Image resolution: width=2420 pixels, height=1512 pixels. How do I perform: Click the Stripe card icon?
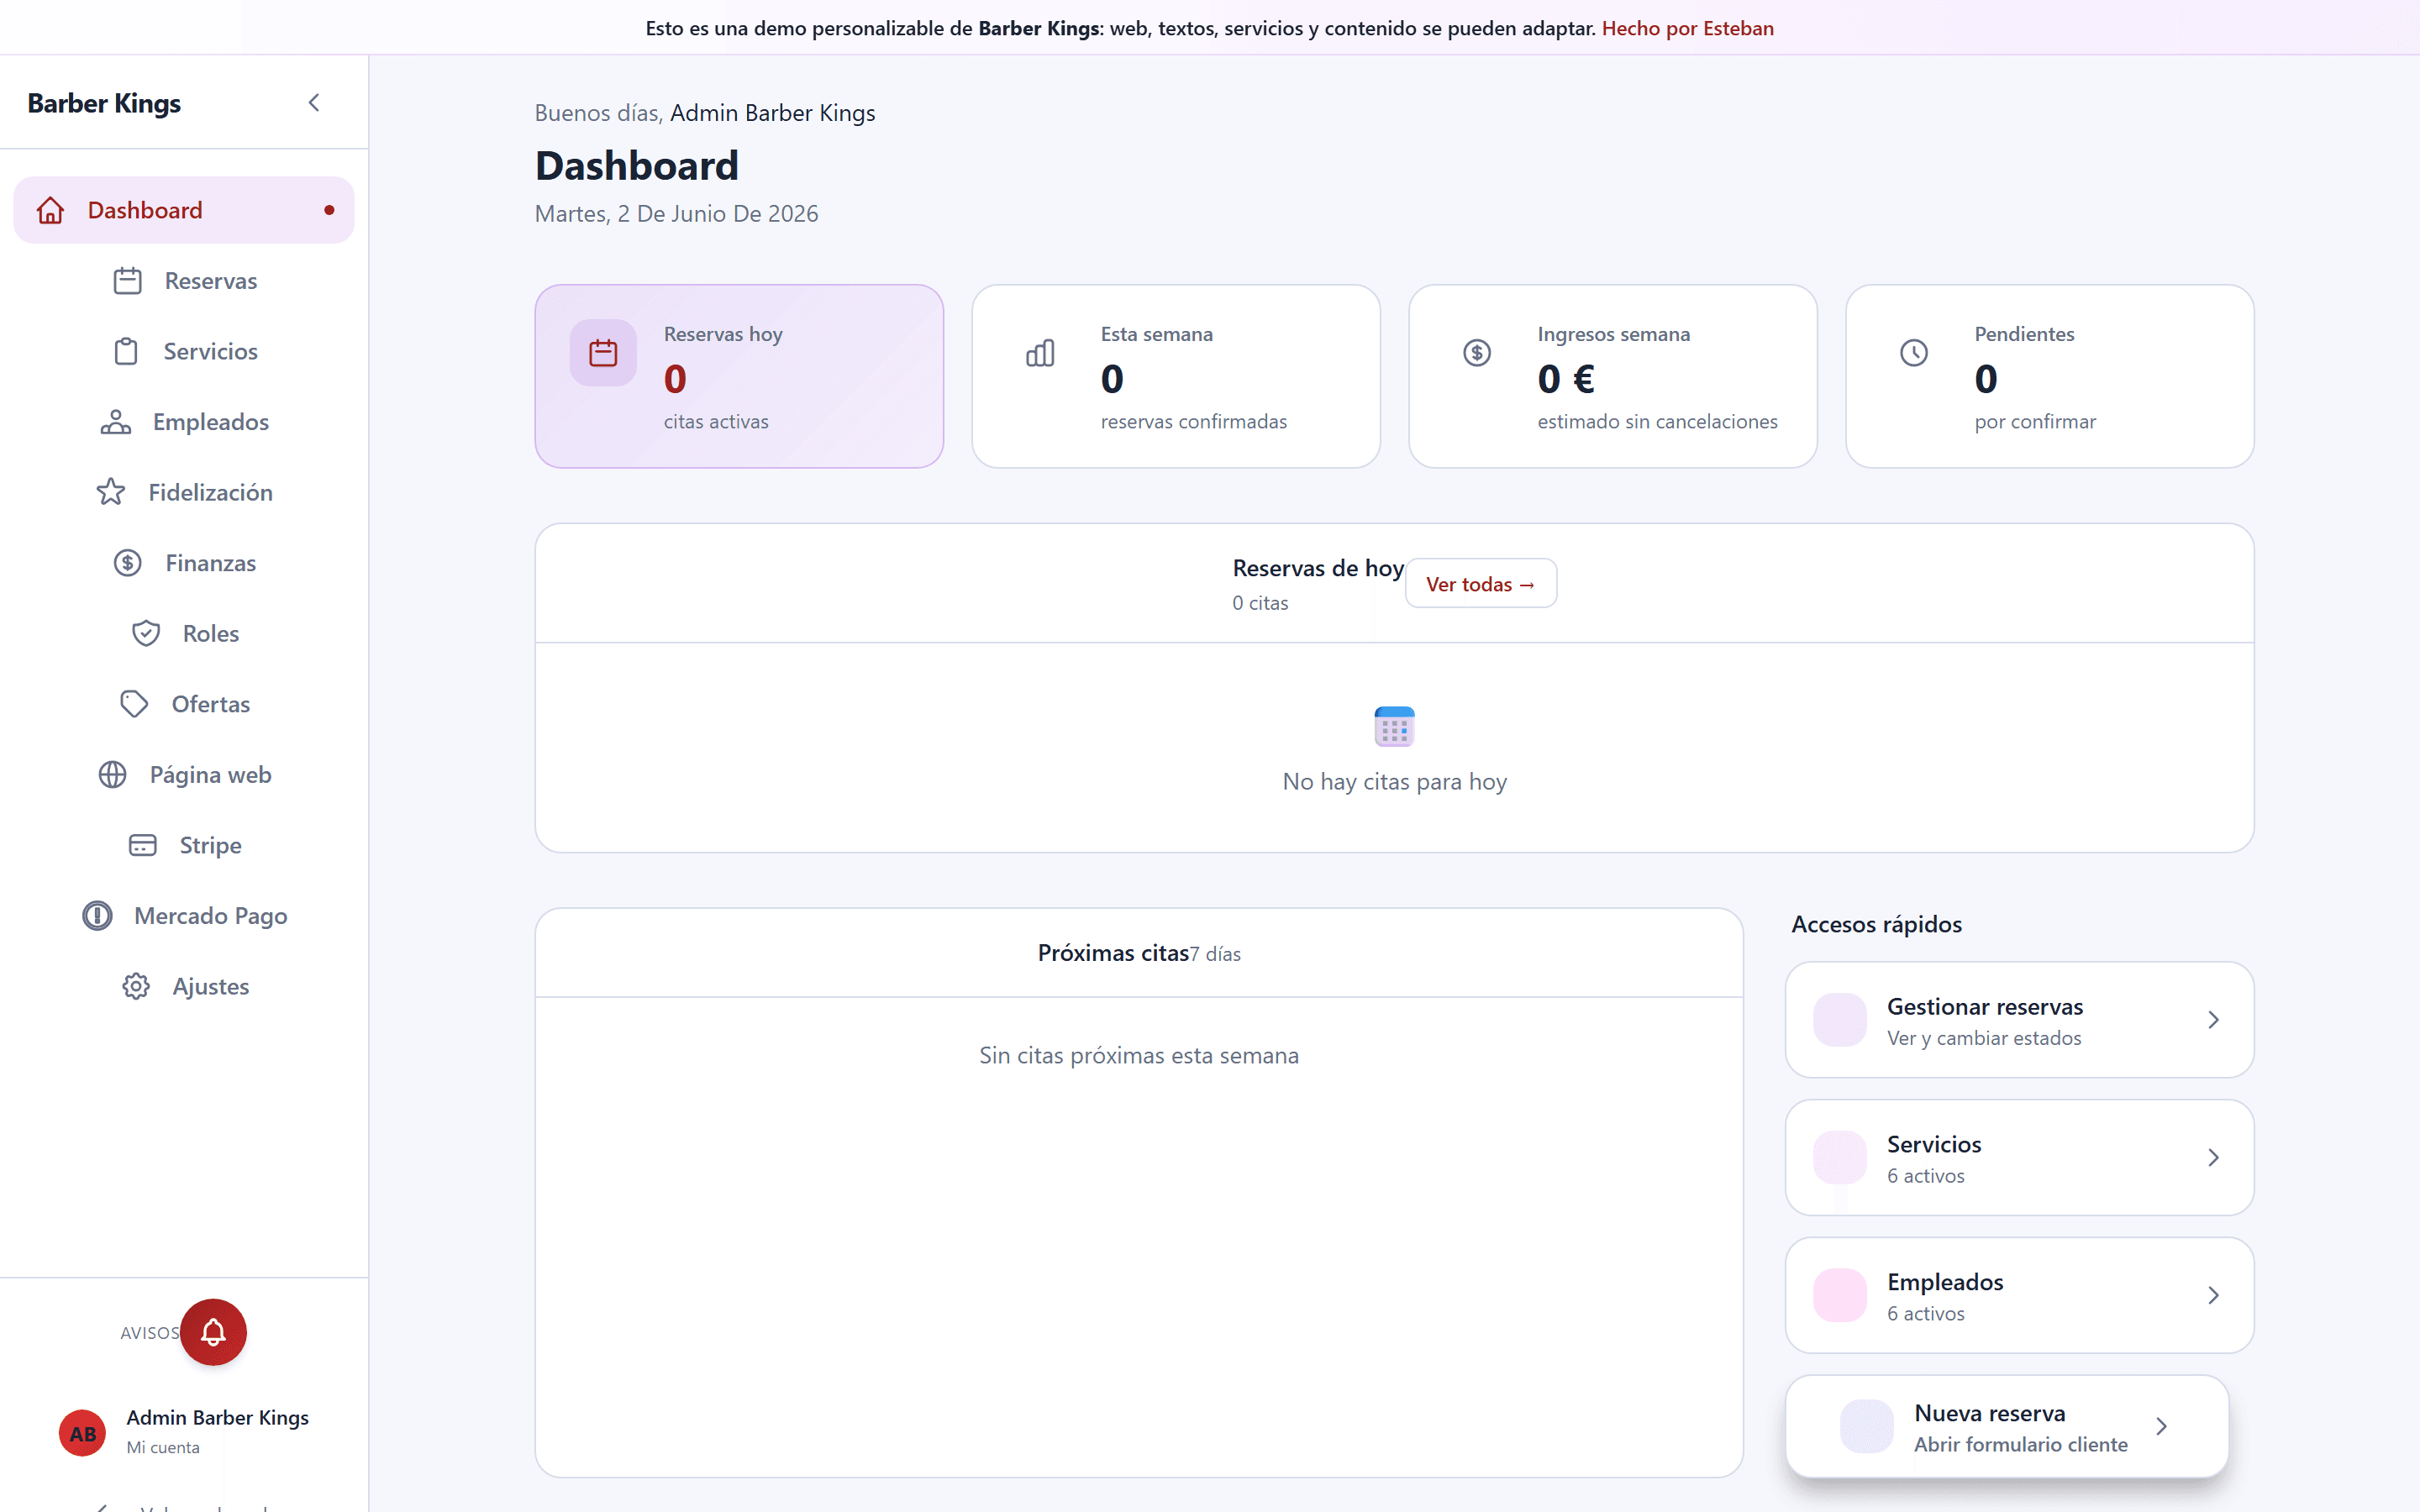click(143, 845)
